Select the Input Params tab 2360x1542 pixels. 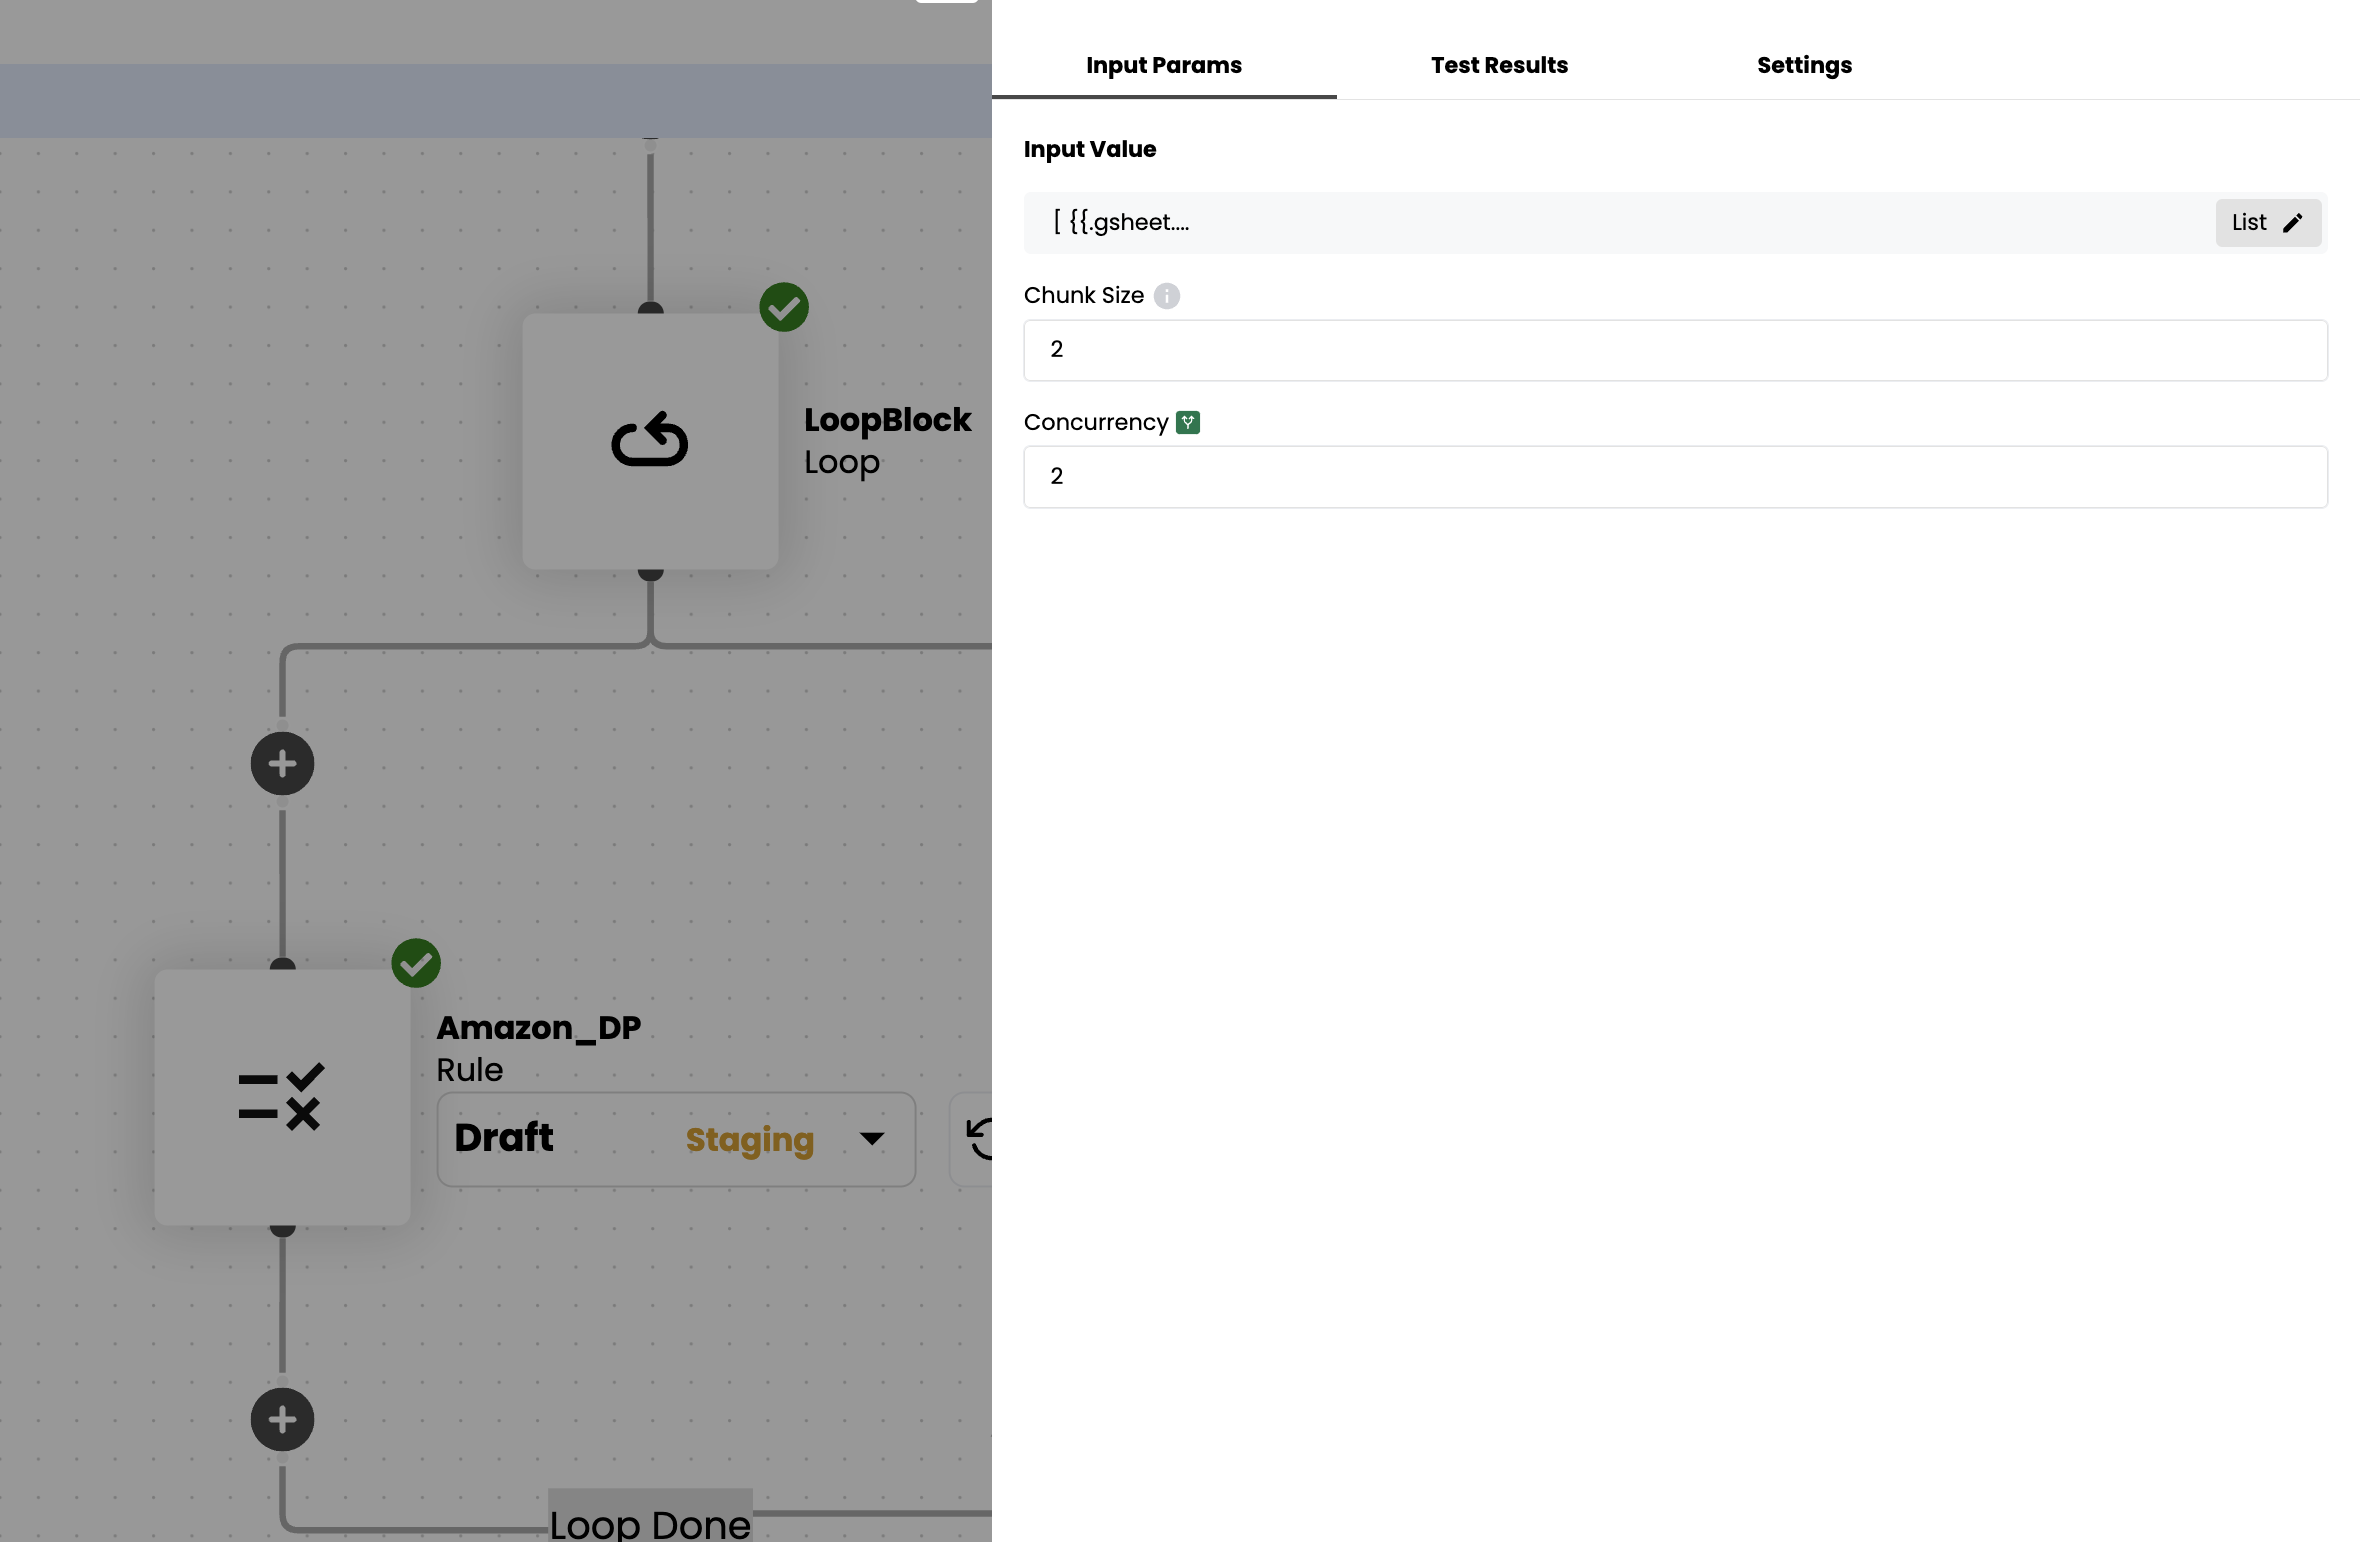(x=1164, y=65)
